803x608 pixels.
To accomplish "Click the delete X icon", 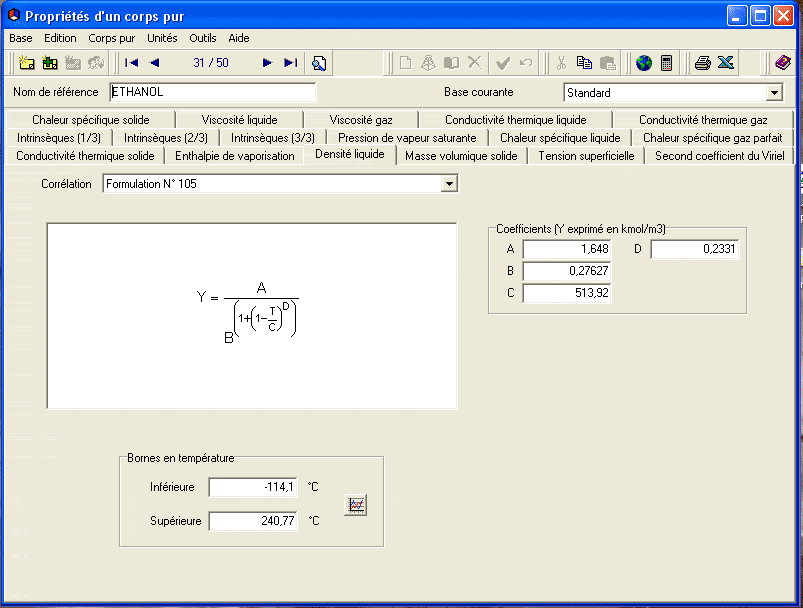I will (x=475, y=62).
